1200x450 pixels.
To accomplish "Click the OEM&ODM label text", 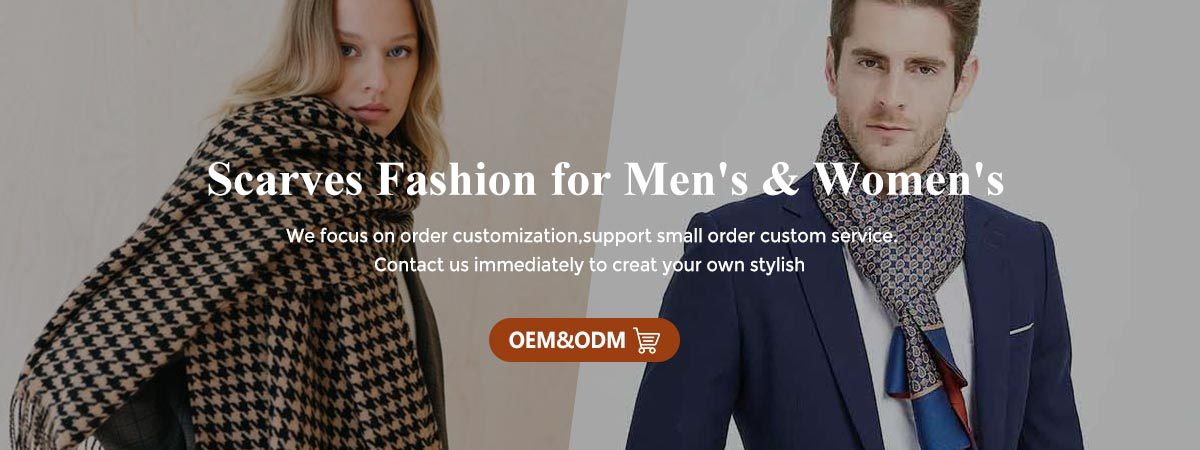I will pyautogui.click(x=567, y=341).
